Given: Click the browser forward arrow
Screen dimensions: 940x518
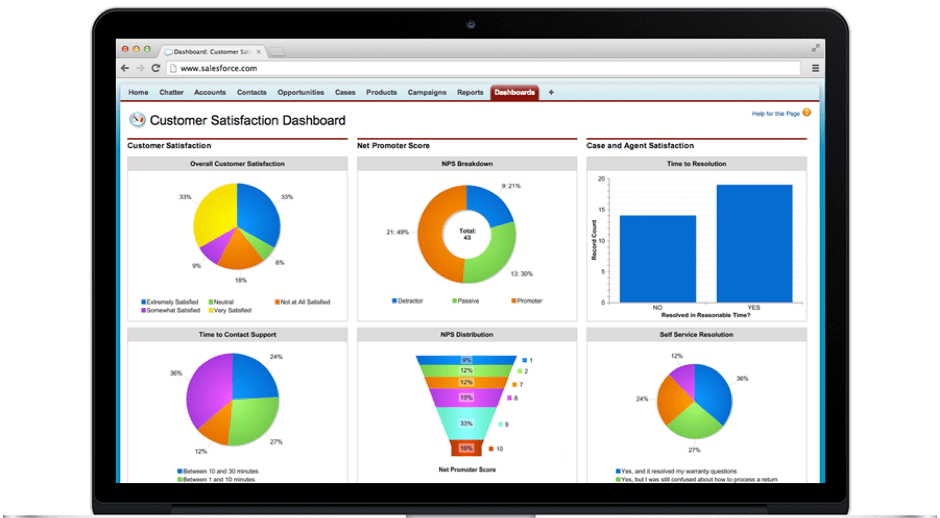Looking at the screenshot, I should tap(140, 68).
